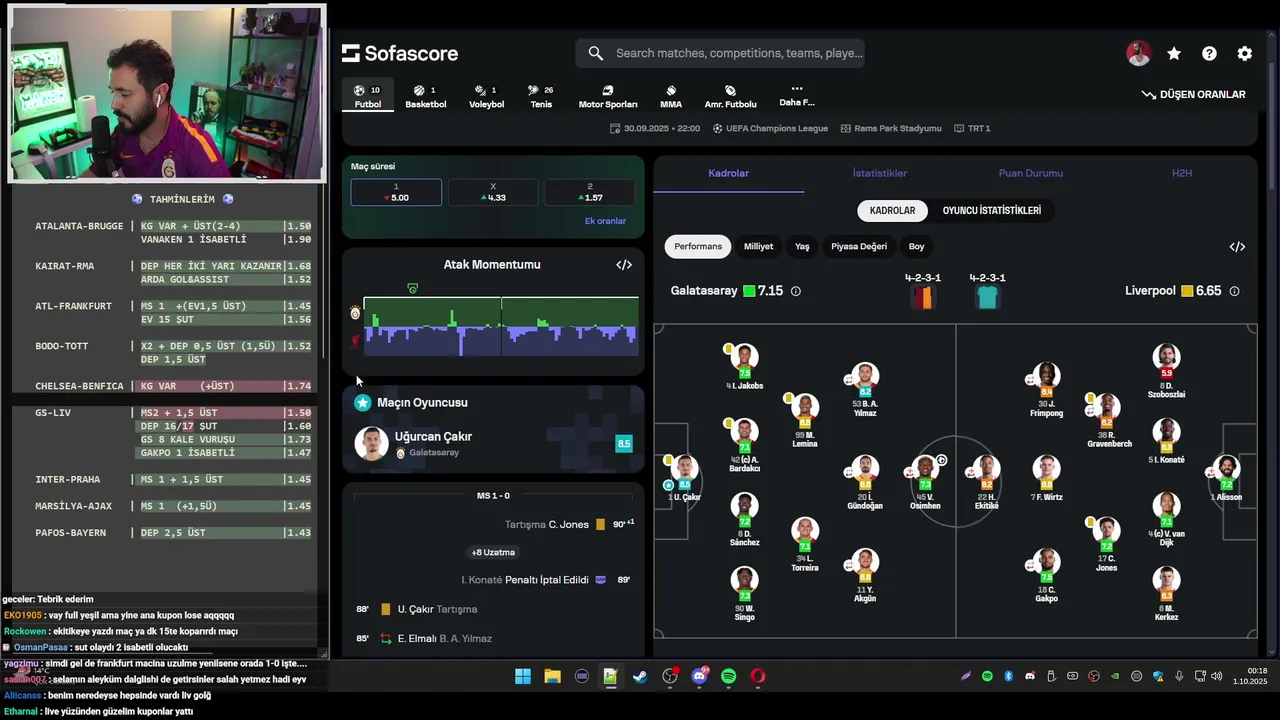This screenshot has width=1280, height=720.
Task: Select Motor Sporları category
Action: tap(608, 97)
